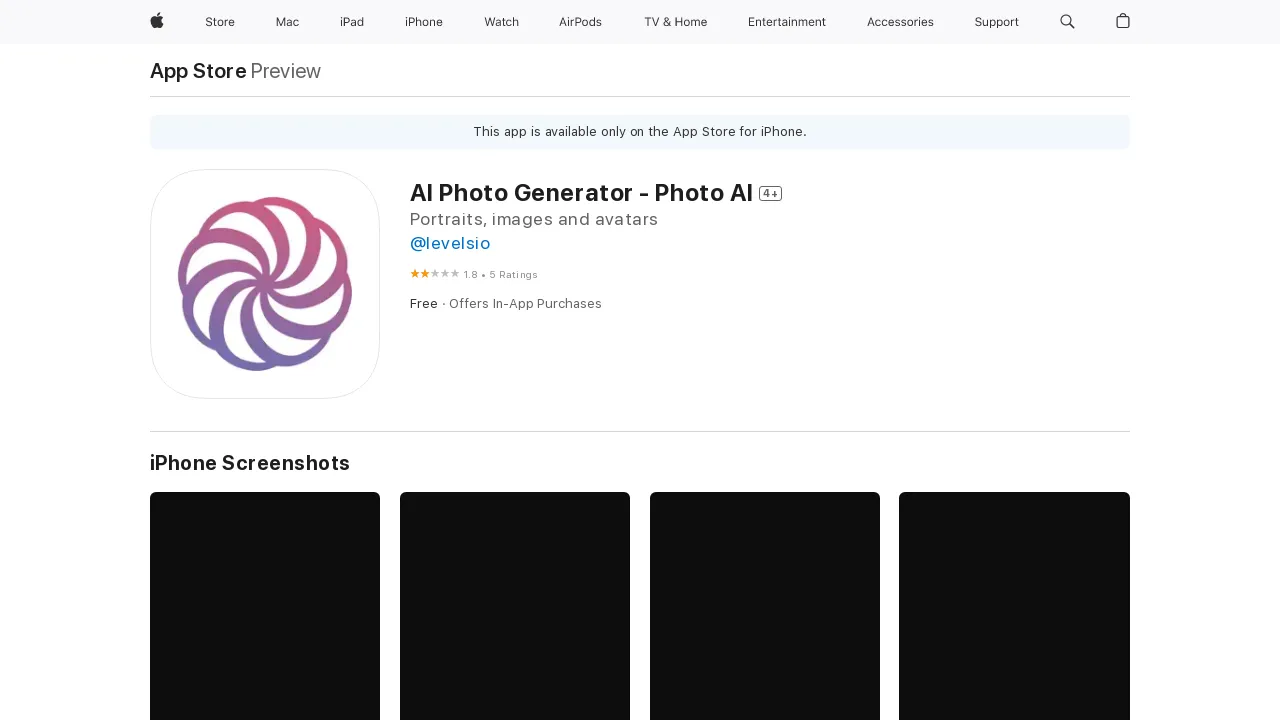Open the Entertainment section

(x=787, y=21)
